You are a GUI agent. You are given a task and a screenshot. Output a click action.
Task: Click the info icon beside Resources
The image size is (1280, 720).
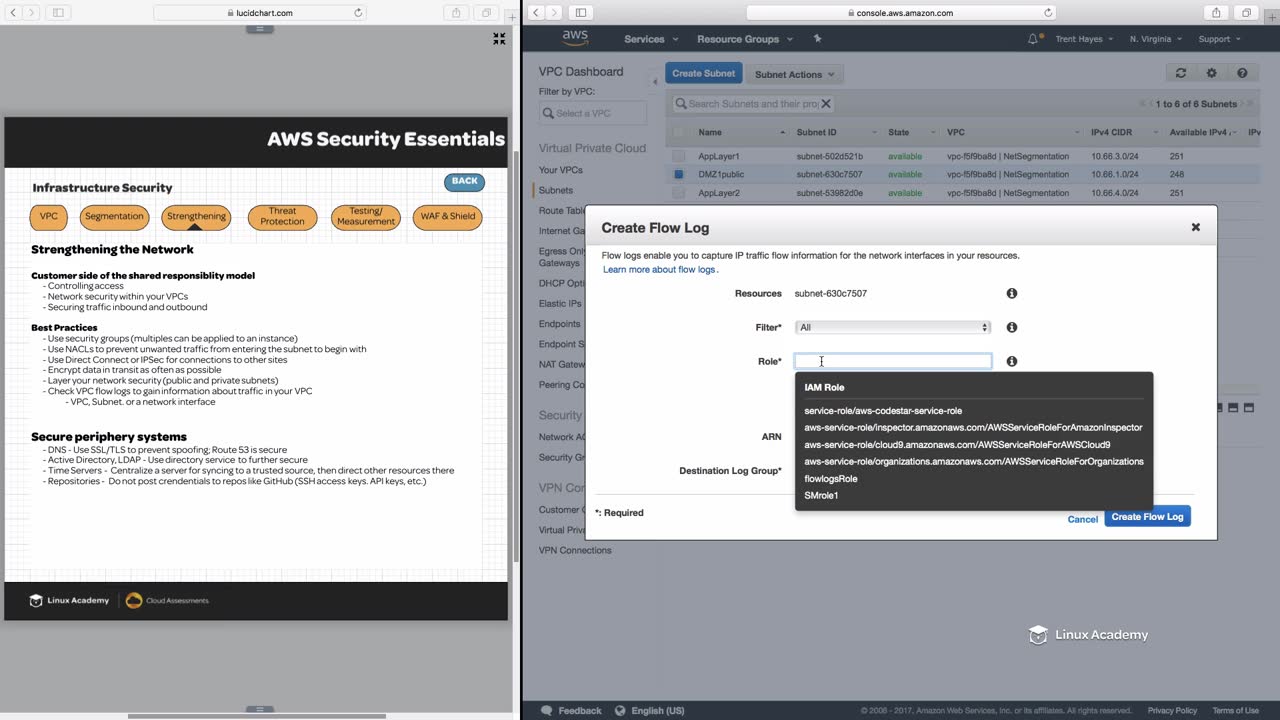click(x=1012, y=293)
